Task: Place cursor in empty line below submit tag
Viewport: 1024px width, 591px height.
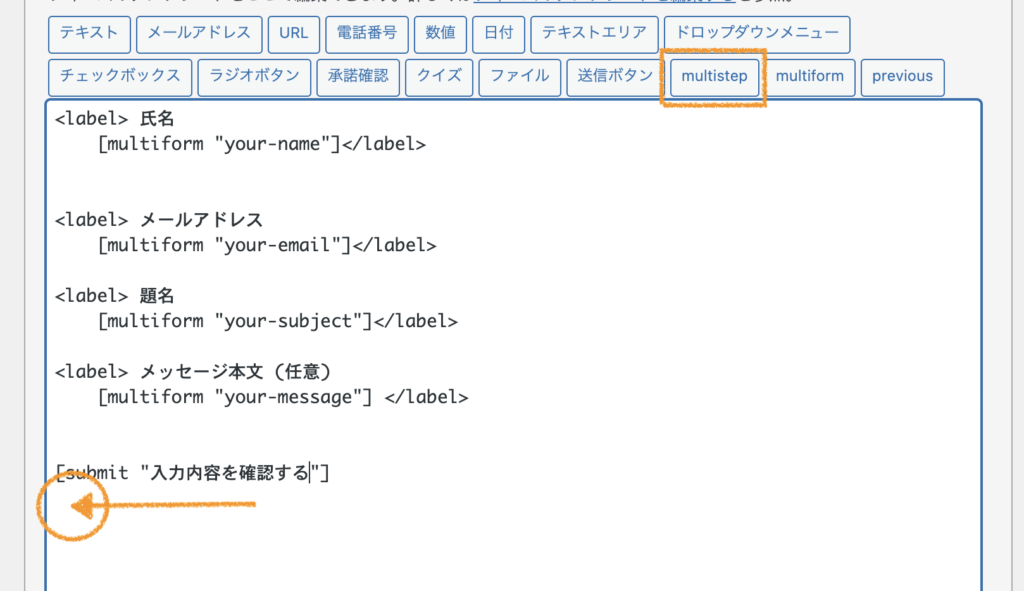Action: coord(72,505)
